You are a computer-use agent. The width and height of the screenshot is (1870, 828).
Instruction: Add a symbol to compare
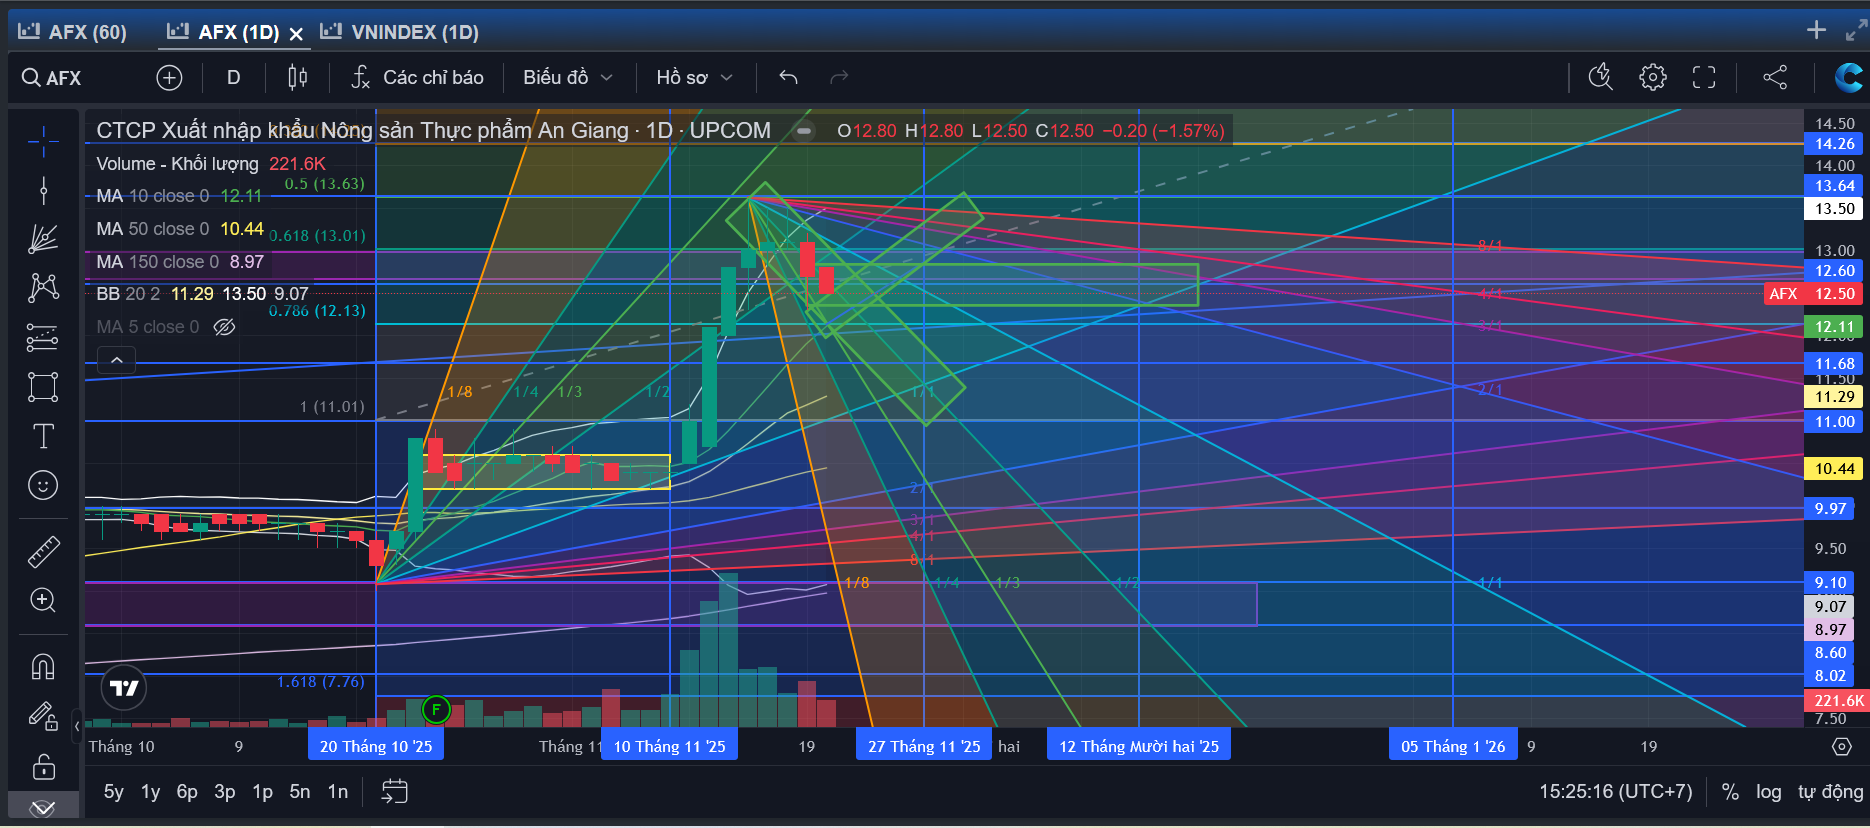point(170,78)
